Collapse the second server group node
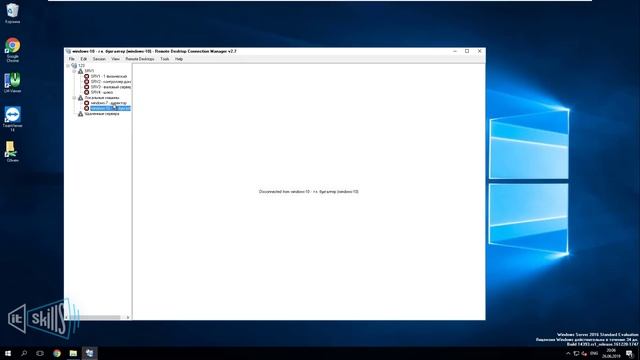 [74, 98]
